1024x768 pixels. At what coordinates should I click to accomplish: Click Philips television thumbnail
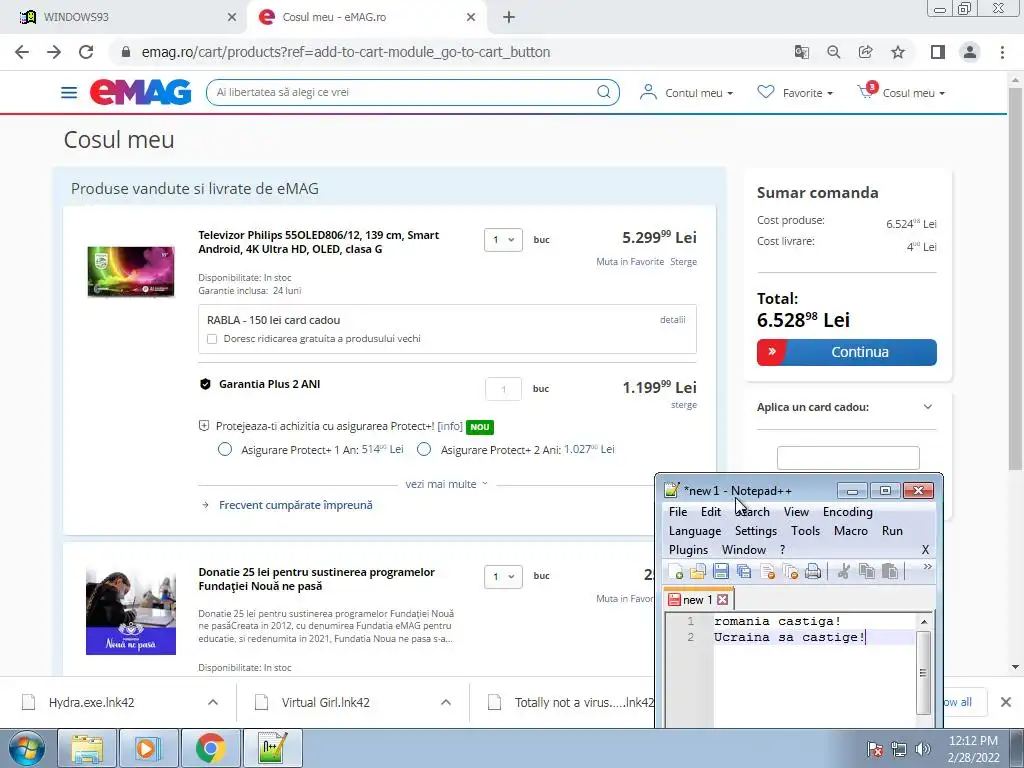131,271
